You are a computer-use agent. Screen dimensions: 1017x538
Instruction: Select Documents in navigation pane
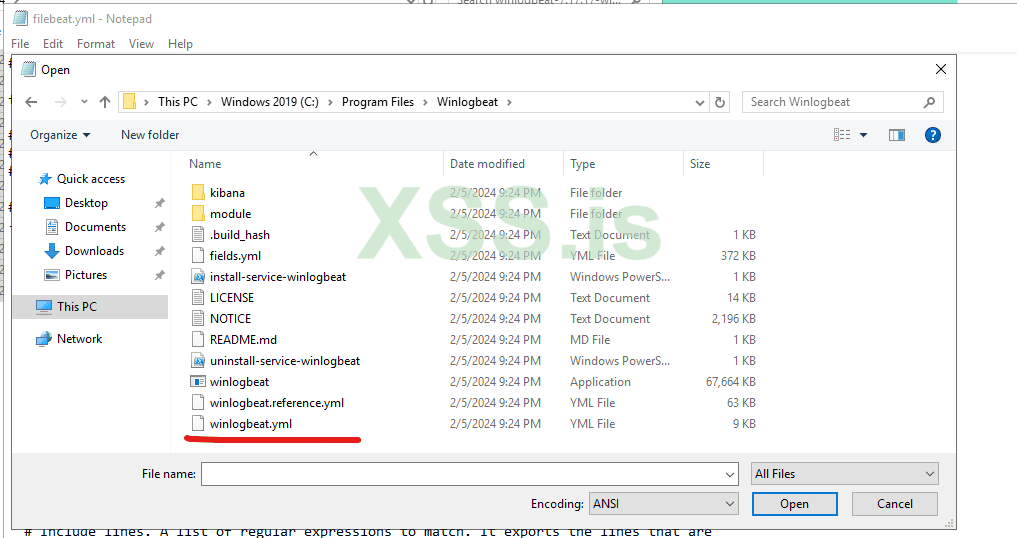pos(95,227)
